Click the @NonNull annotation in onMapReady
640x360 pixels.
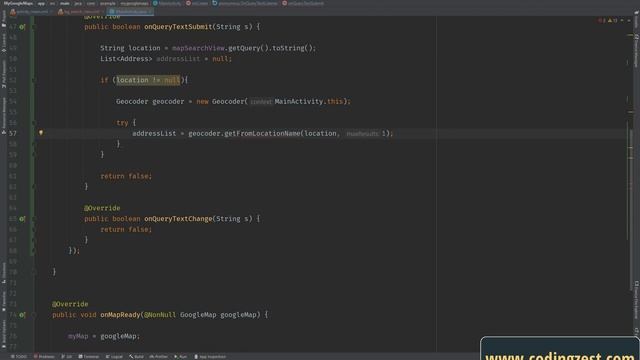click(x=160, y=315)
